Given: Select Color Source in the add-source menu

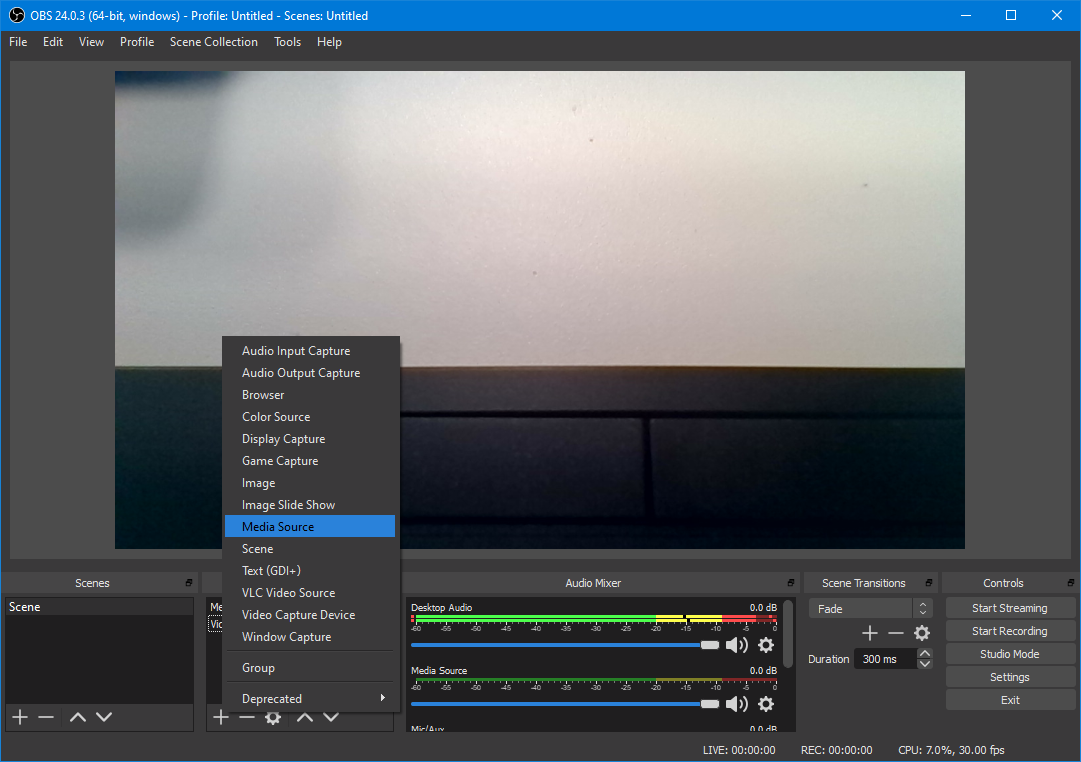Looking at the screenshot, I should (x=310, y=417).
